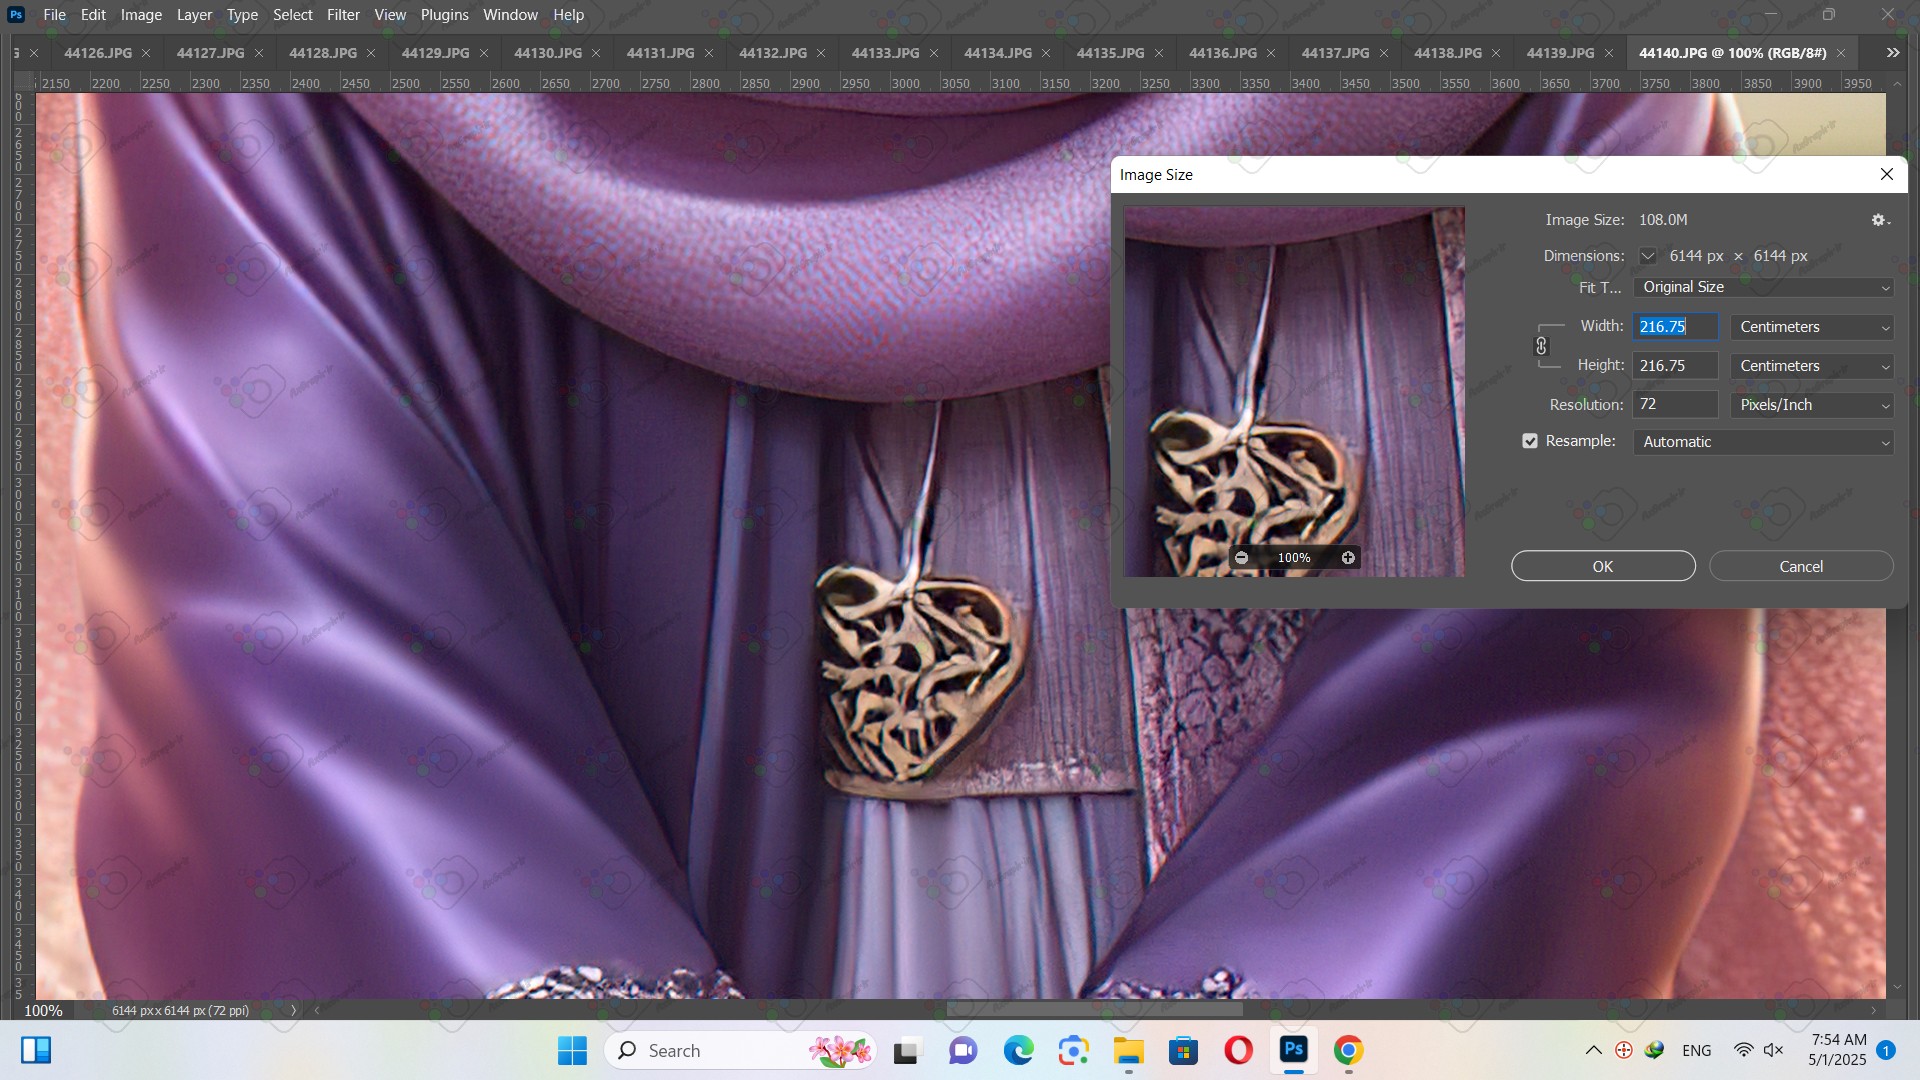Click the taskbar Search box
This screenshot has height=1080, width=1920.
click(740, 1051)
